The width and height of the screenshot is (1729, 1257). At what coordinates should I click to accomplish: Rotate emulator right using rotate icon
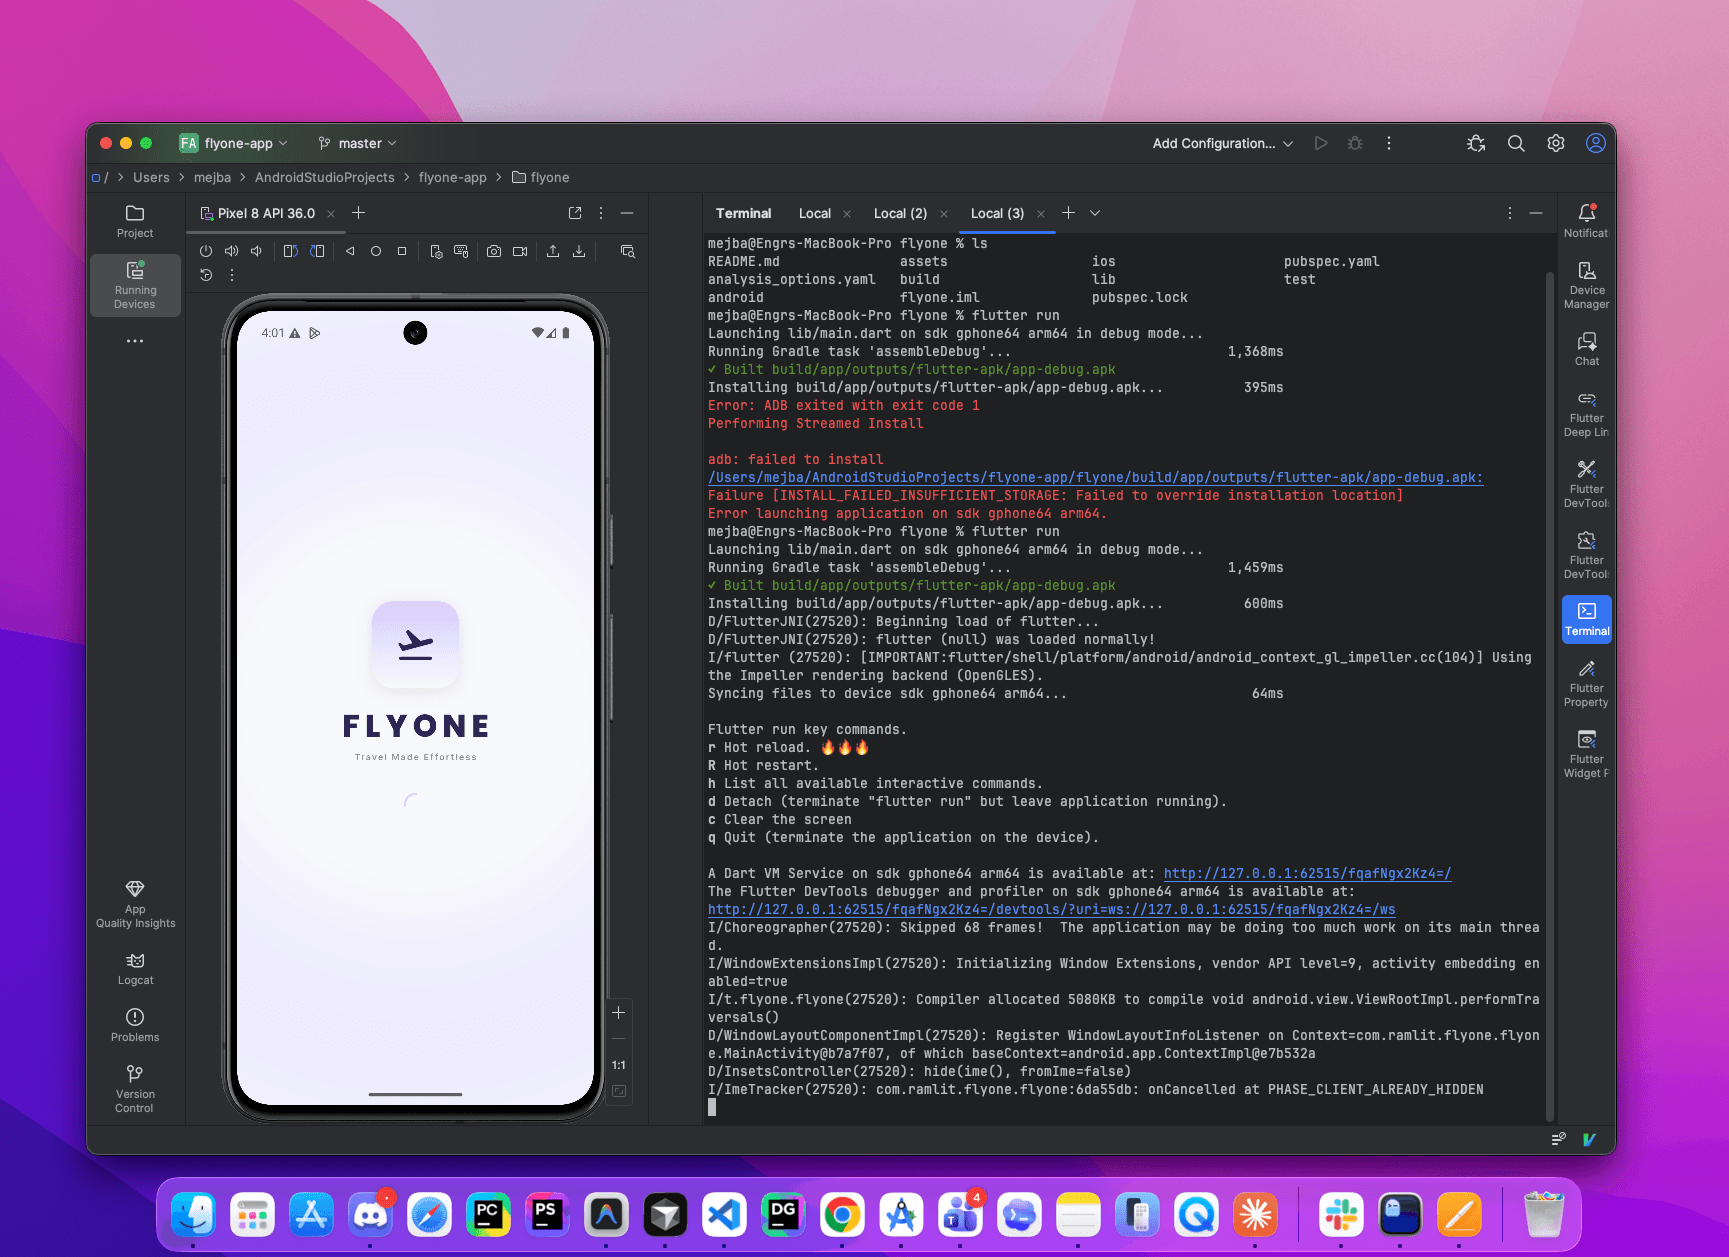(x=317, y=251)
